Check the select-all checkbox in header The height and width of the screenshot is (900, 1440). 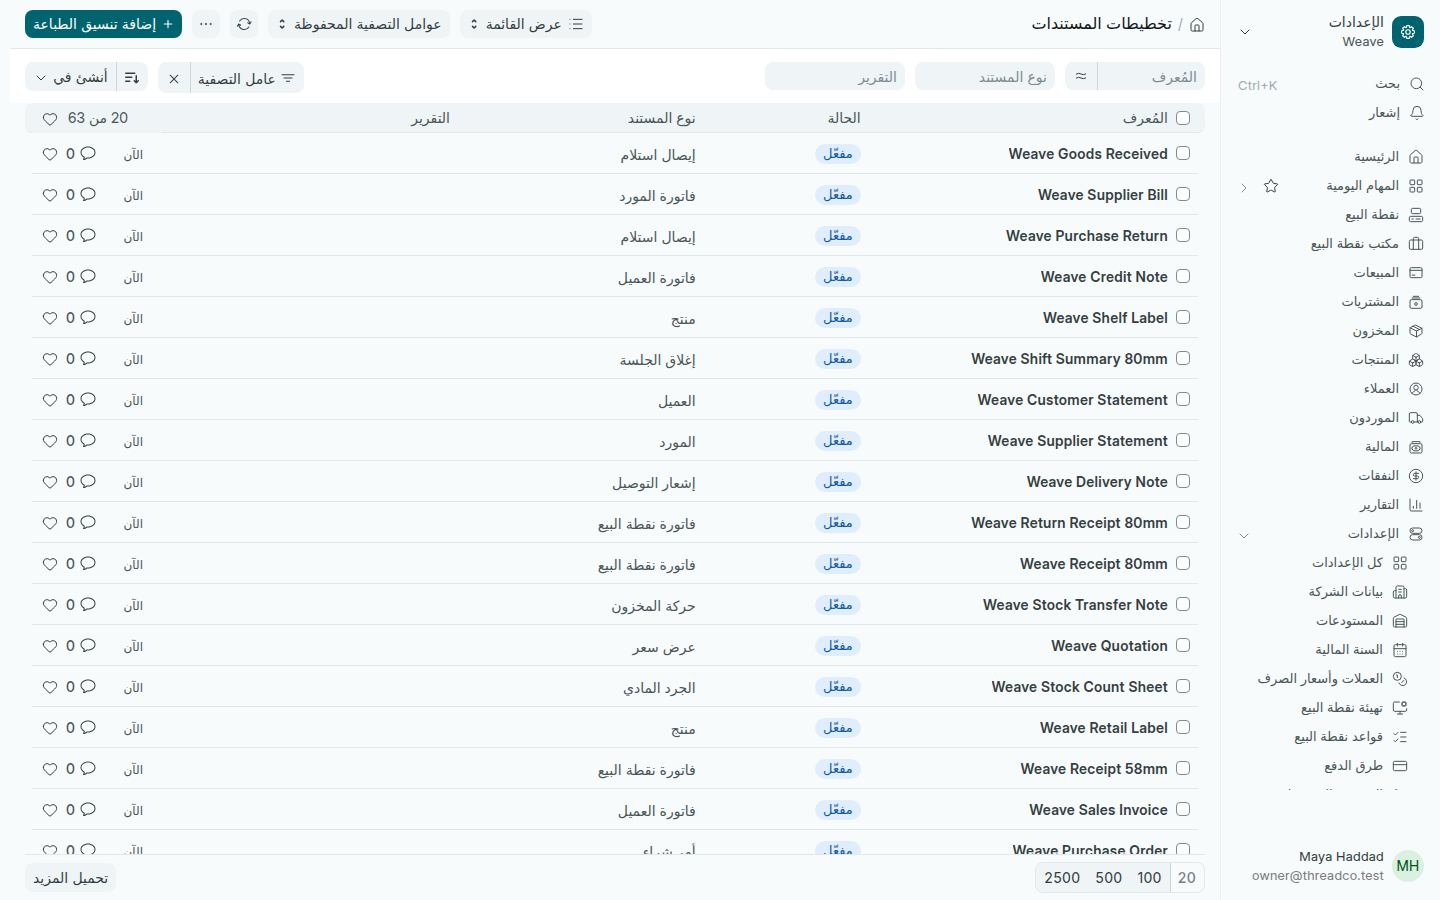[x=1183, y=118]
